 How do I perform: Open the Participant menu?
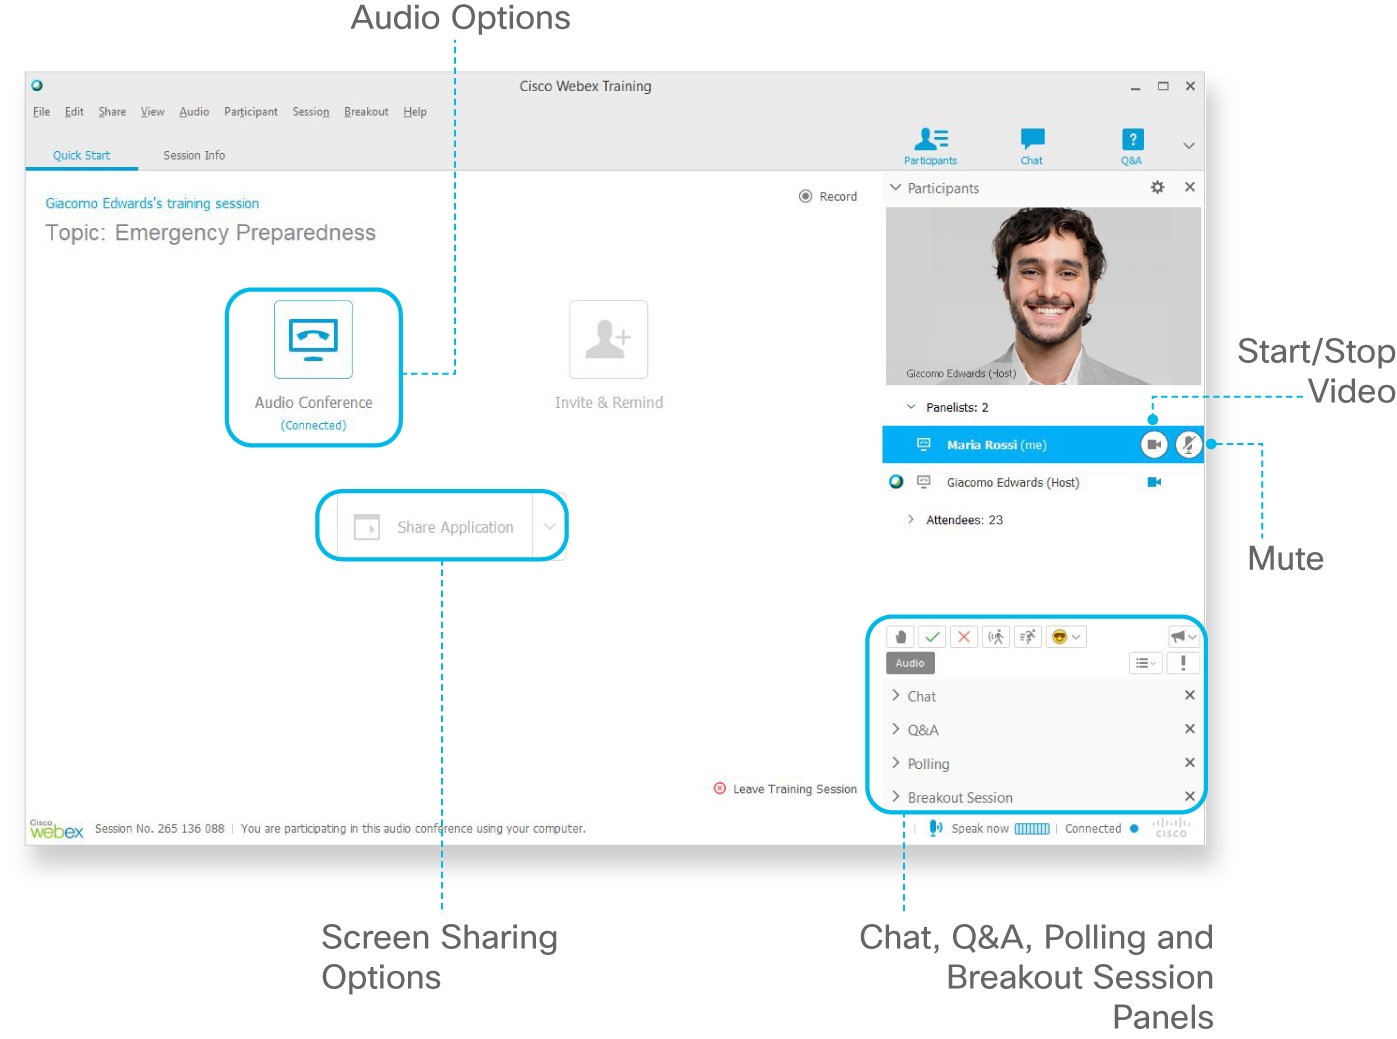click(251, 112)
